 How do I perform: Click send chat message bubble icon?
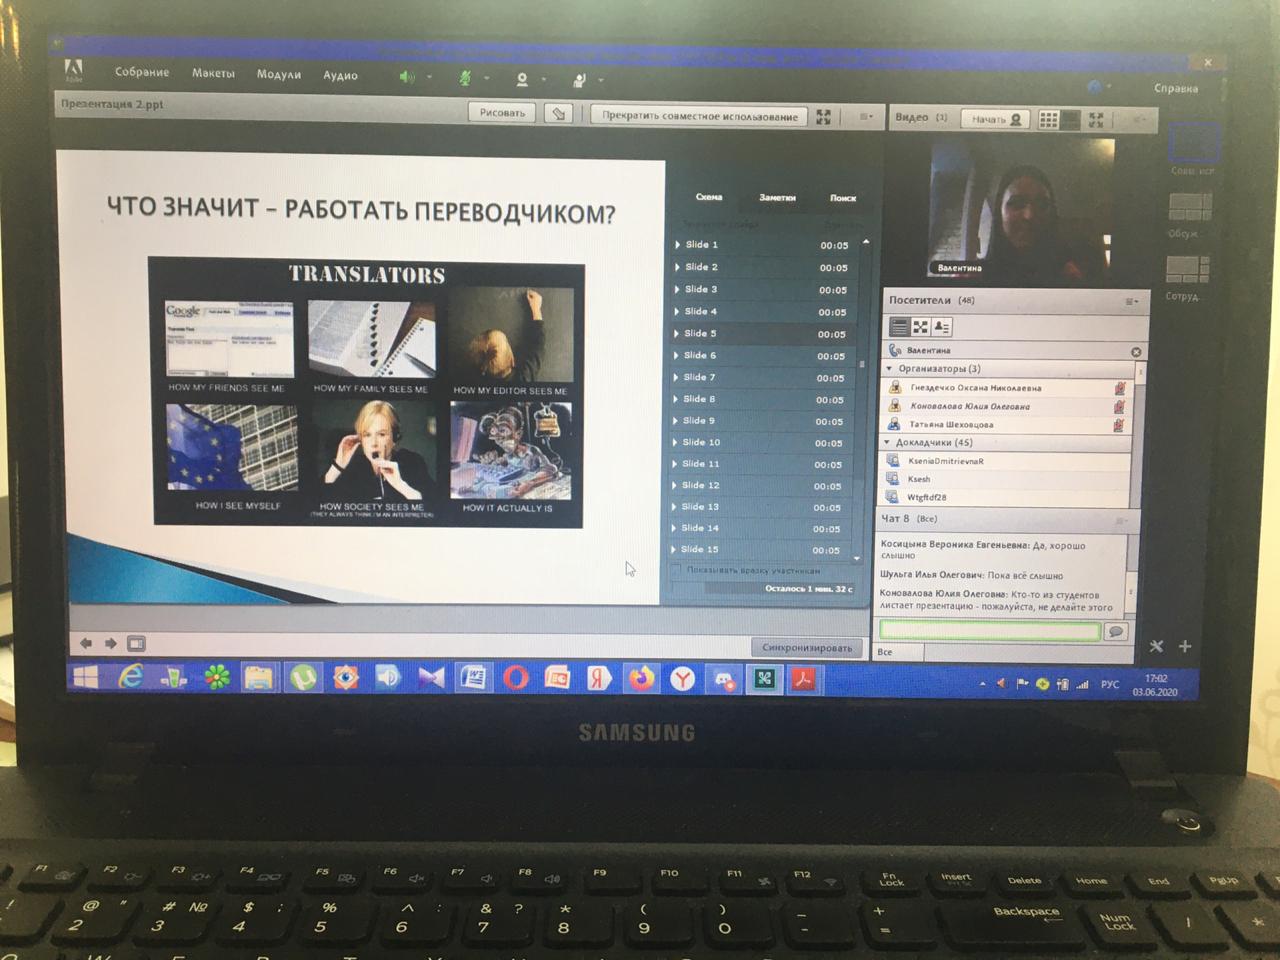1116,631
